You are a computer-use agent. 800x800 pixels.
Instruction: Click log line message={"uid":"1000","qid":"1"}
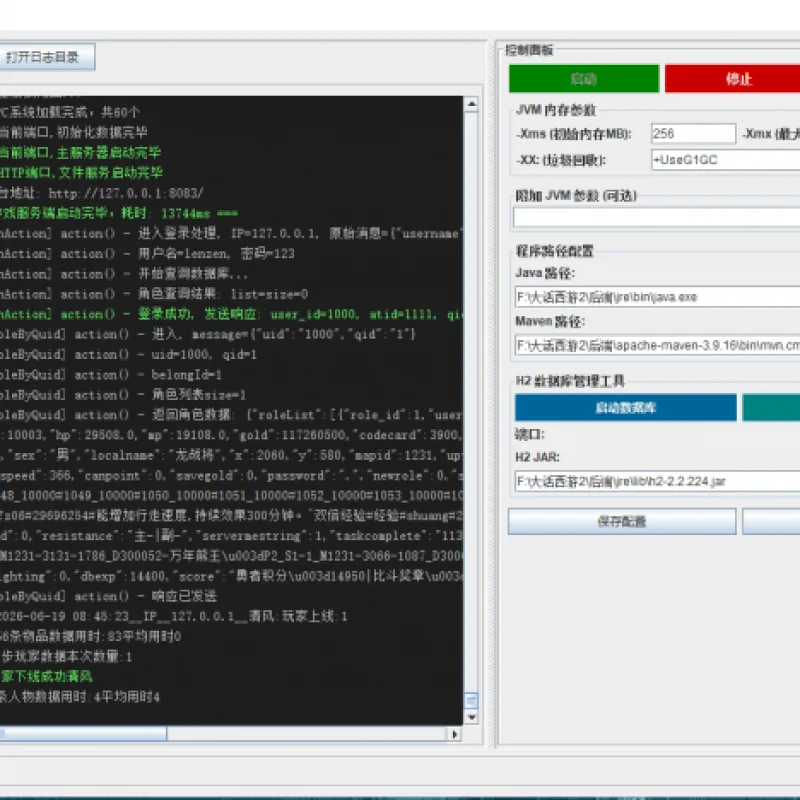[x=208, y=334]
